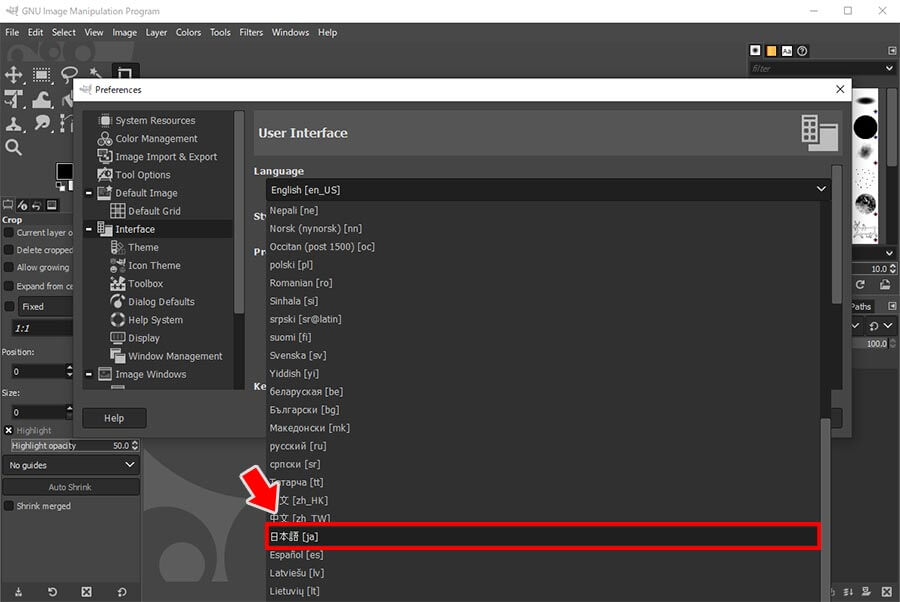Select the Crop tool
Viewport: 900px width, 602px height.
coord(125,74)
